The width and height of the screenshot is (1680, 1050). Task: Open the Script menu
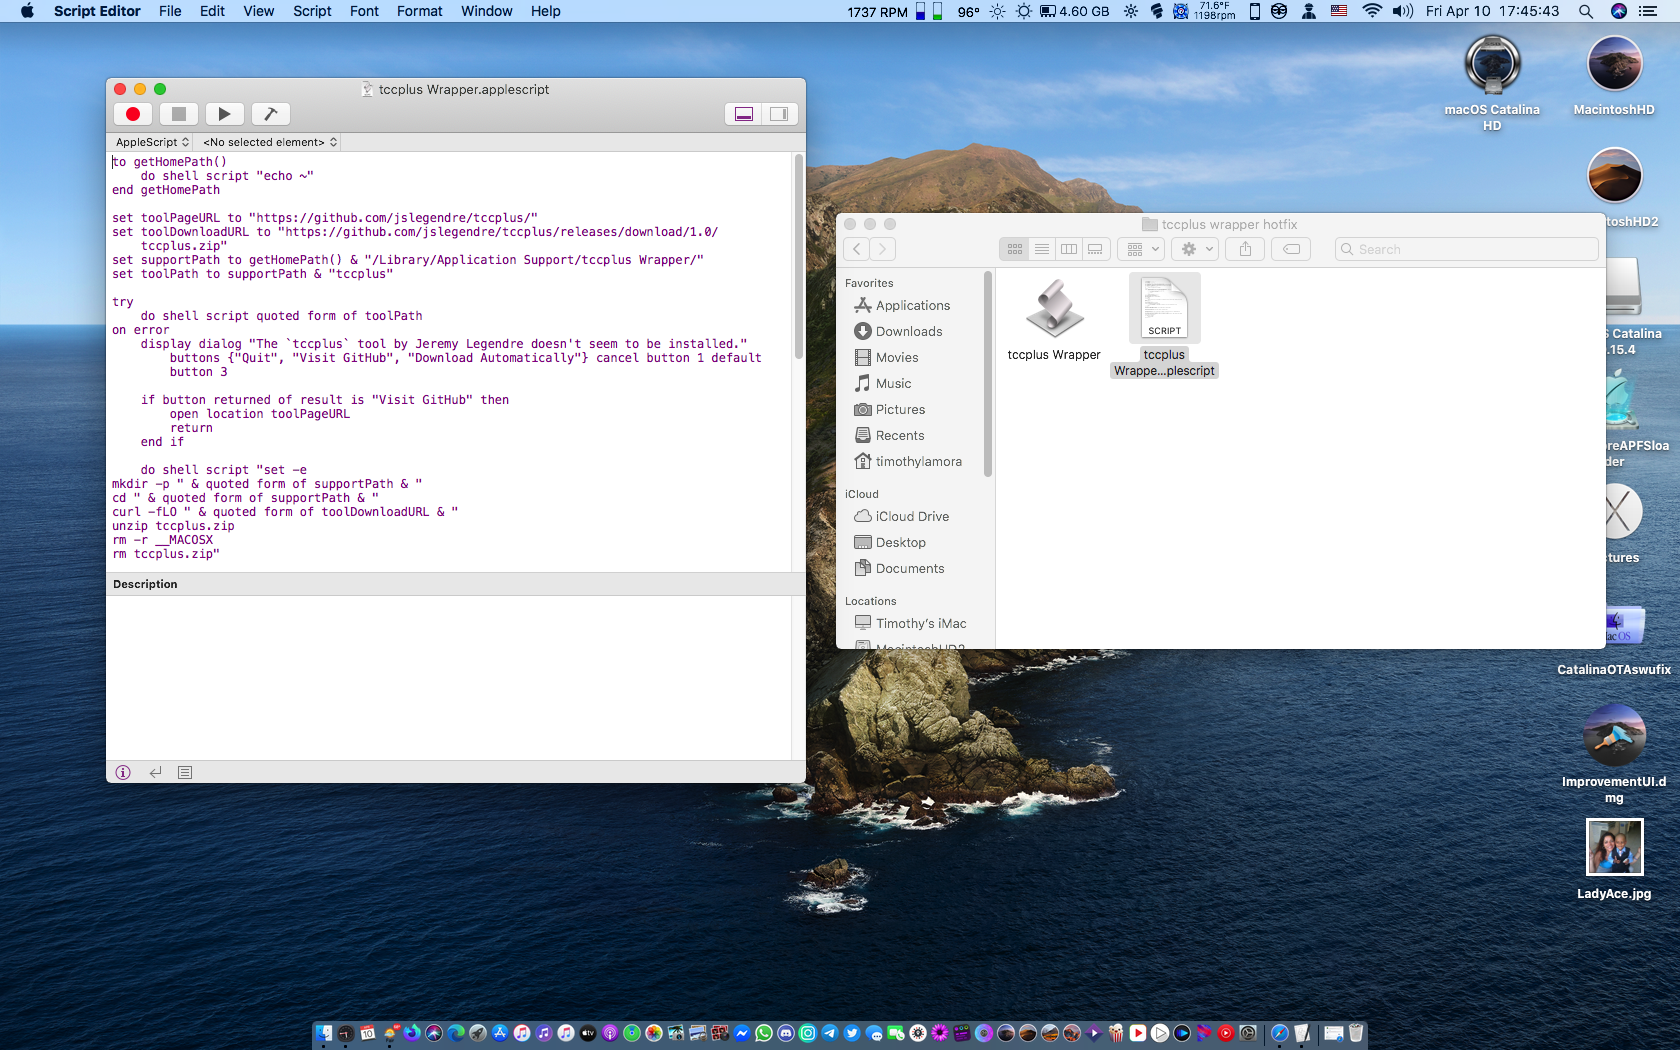coord(312,11)
